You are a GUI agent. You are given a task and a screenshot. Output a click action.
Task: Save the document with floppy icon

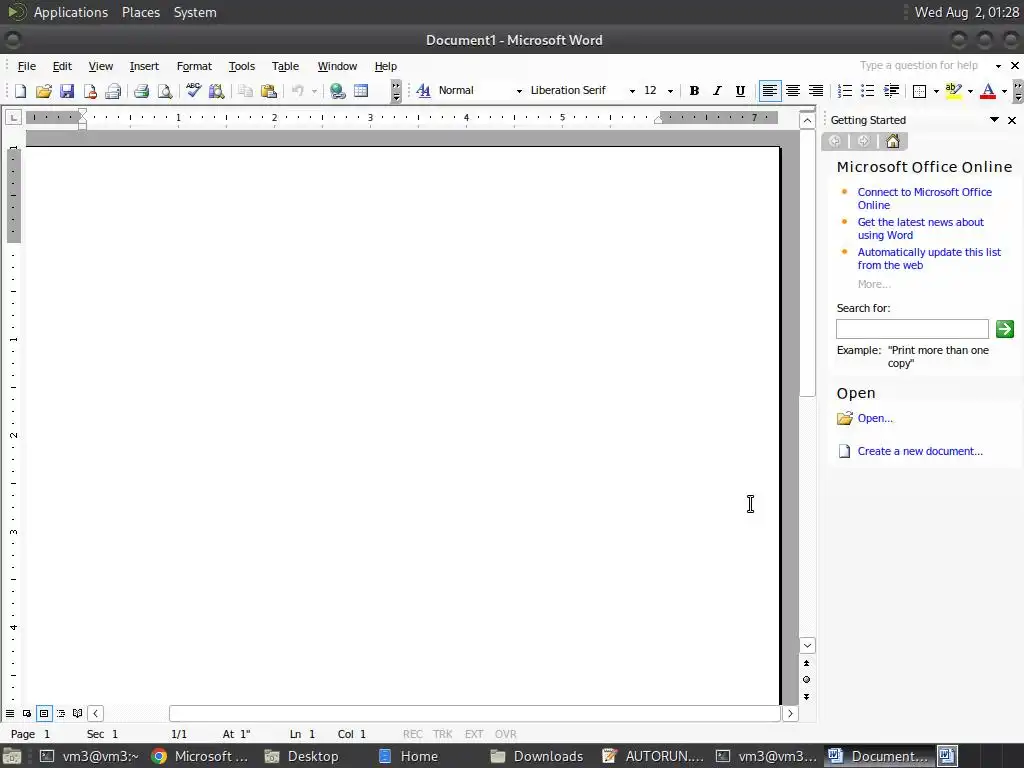coord(67,91)
